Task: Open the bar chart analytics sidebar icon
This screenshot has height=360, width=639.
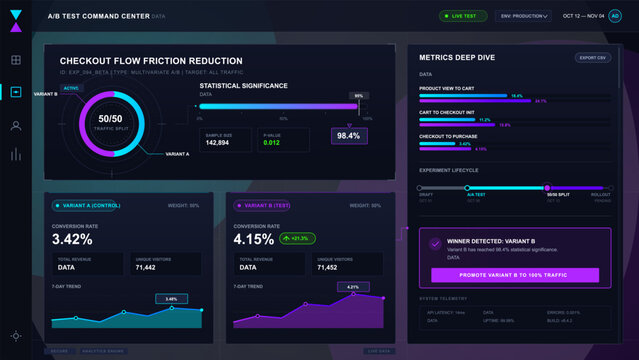Action: pos(16,154)
